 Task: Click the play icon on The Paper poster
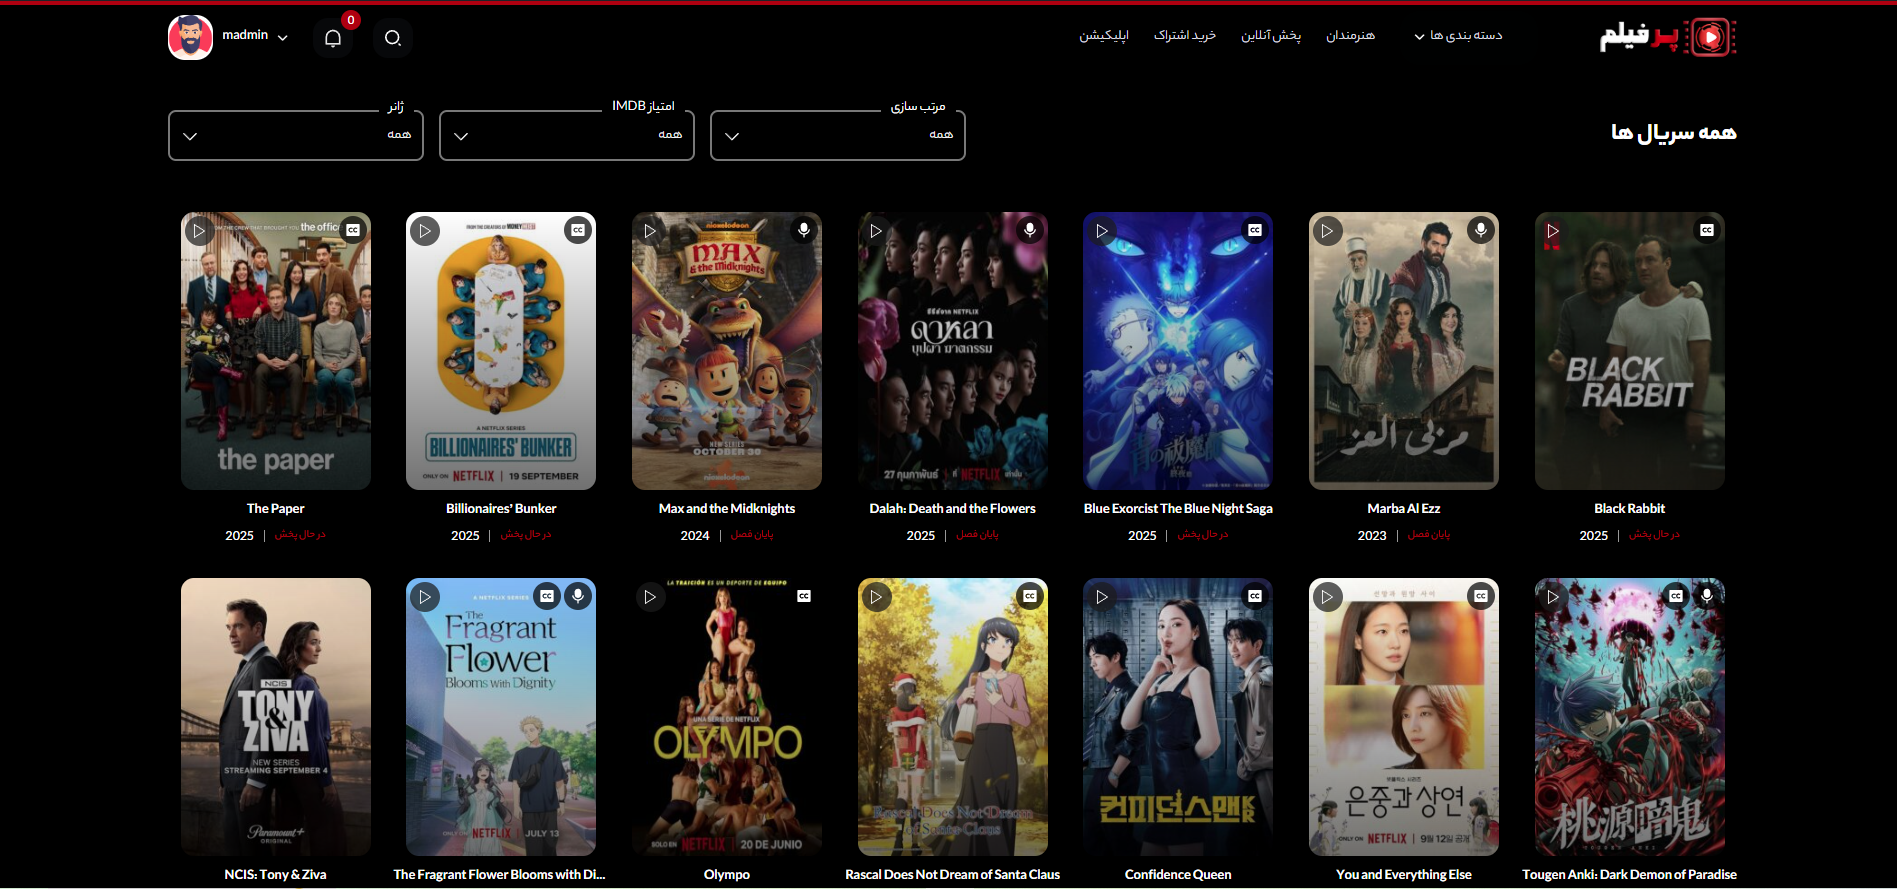click(x=199, y=231)
